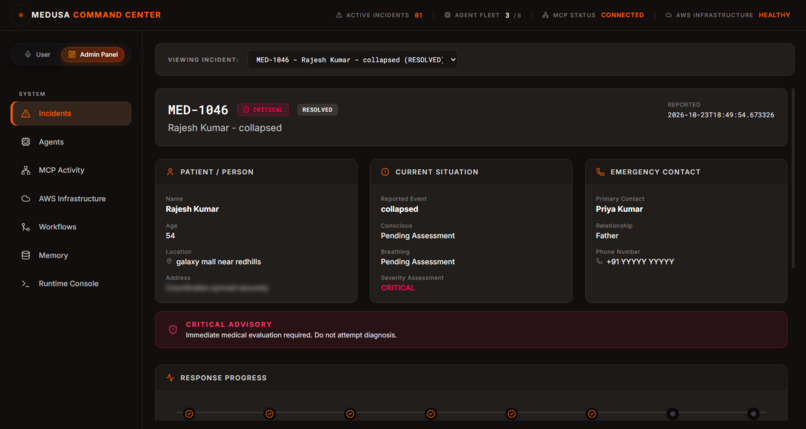Viewport: 806px width, 429px height.
Task: Click the Critical Advisory shield icon
Action: pyautogui.click(x=173, y=330)
